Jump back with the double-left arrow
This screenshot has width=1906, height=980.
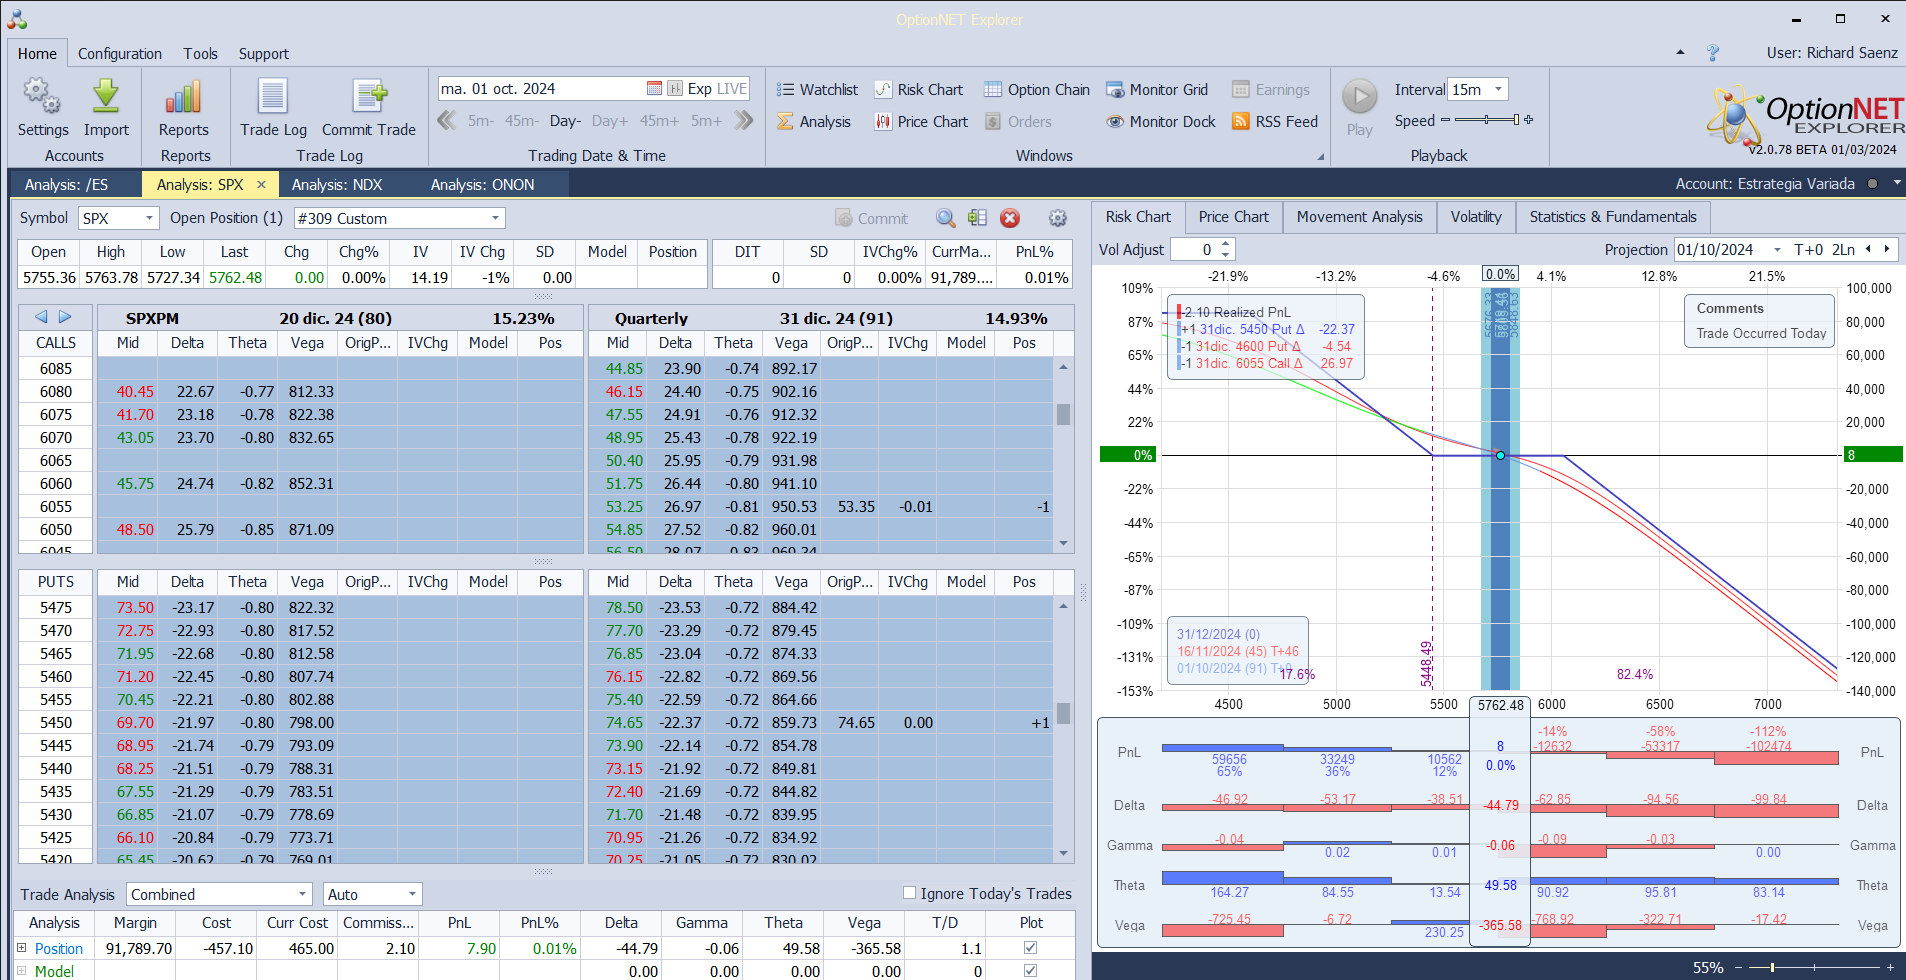tap(447, 121)
